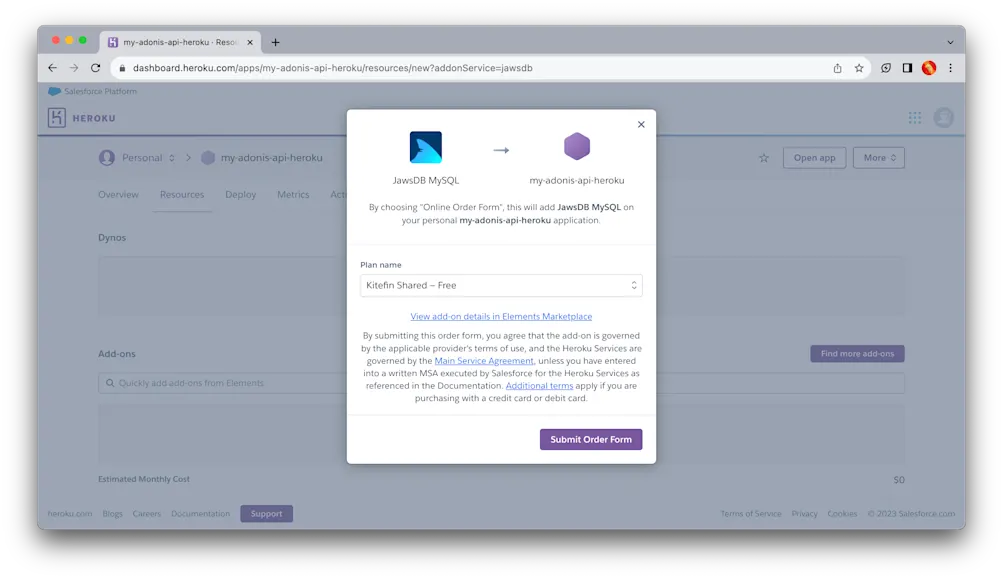The height and width of the screenshot is (579, 1003).
Task: Click the Salesforce Platform cloud icon
Action: click(x=54, y=91)
